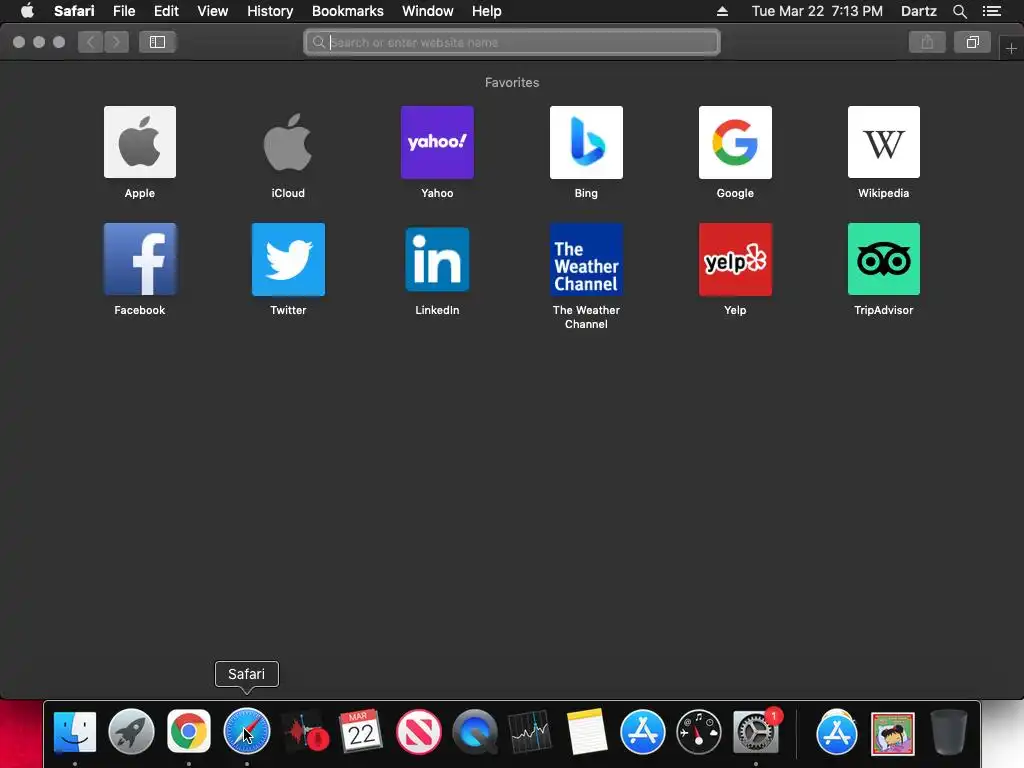This screenshot has width=1024, height=768.
Task: Open the Yahoo favorite
Action: coord(437,142)
